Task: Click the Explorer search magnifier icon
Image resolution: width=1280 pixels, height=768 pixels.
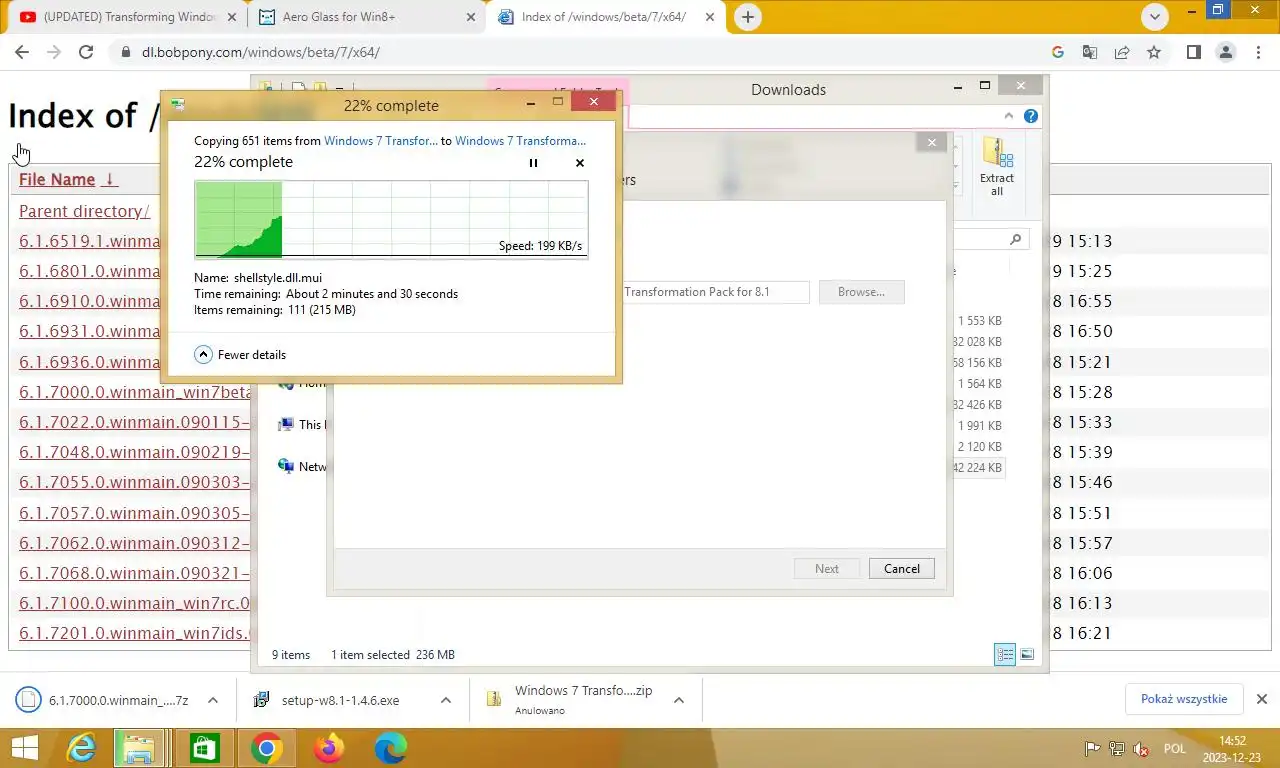Action: pos(1016,239)
